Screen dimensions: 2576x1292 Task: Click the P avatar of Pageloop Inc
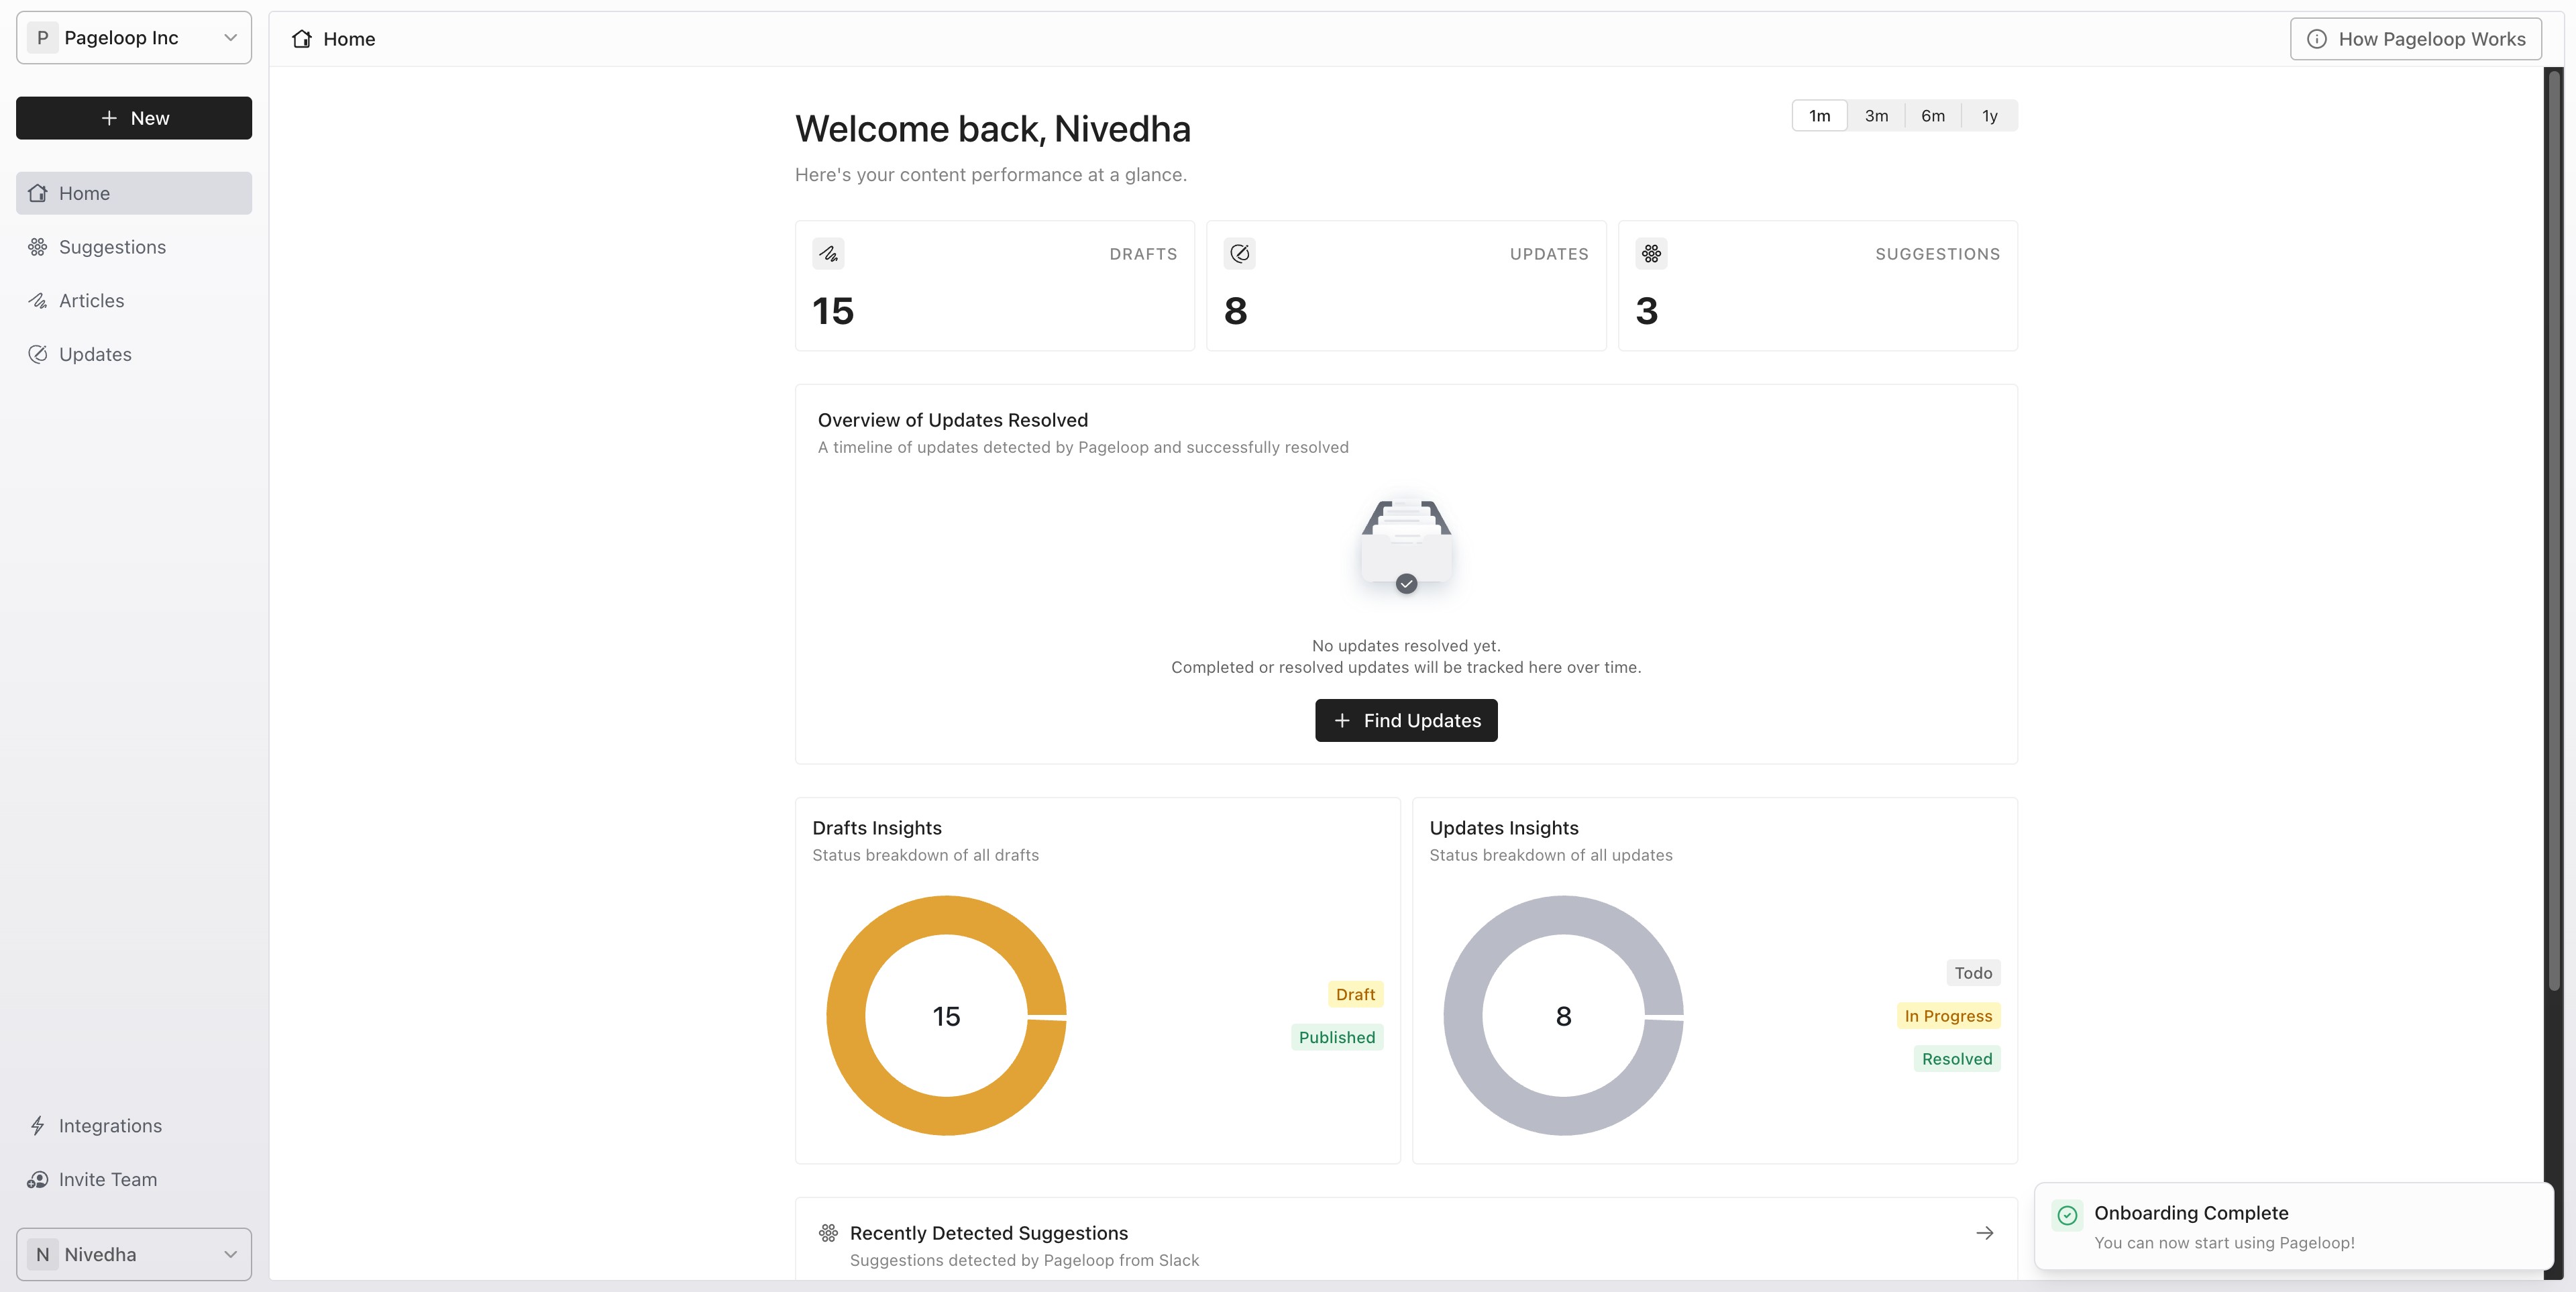click(42, 38)
